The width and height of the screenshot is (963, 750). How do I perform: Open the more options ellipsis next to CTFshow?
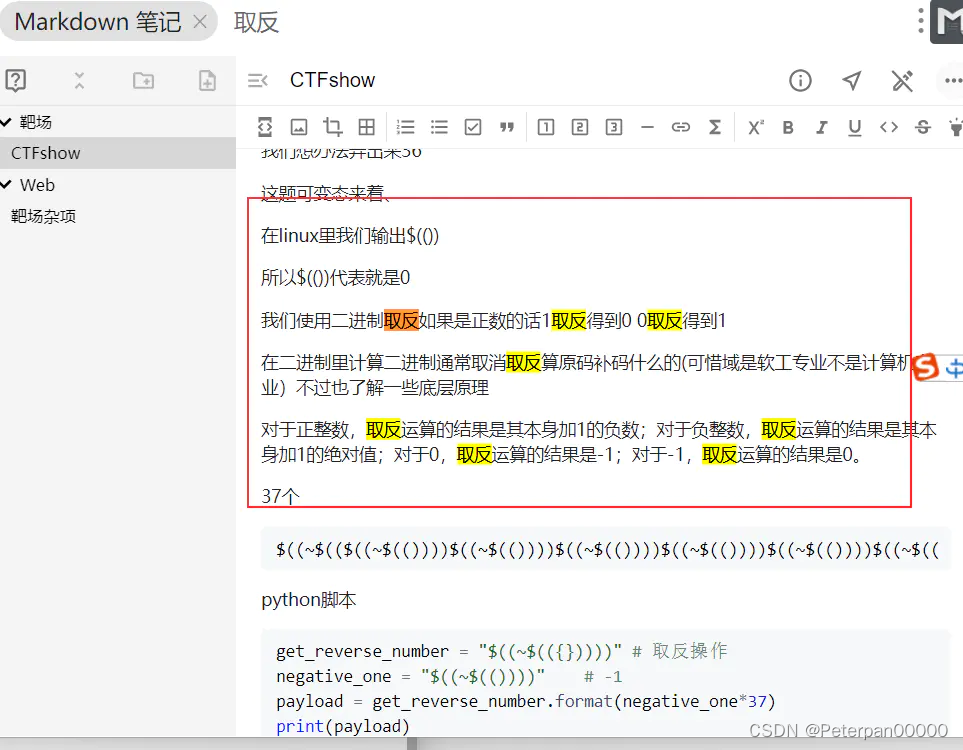click(x=953, y=80)
